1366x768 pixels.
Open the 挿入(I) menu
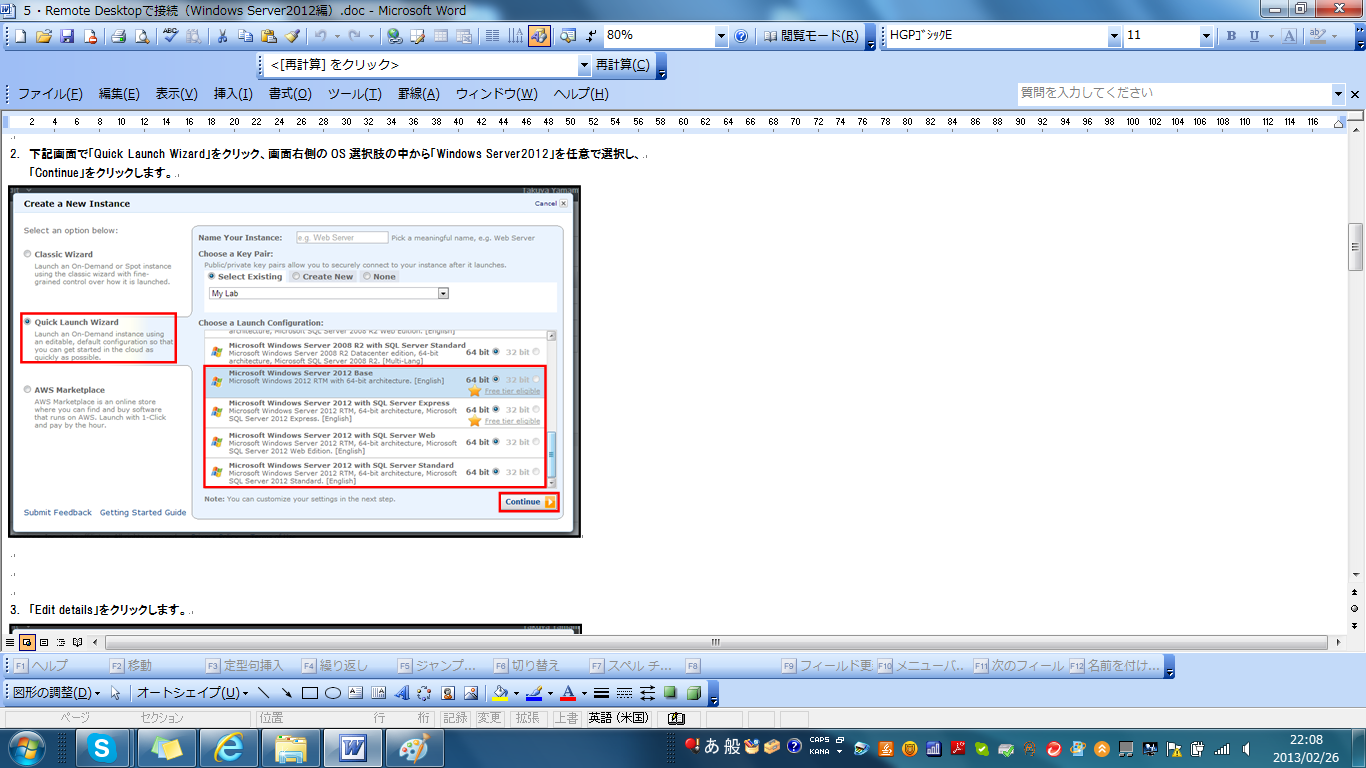233,94
